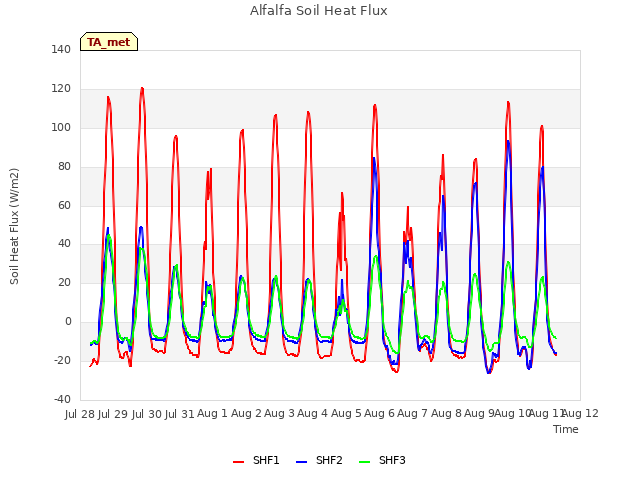Click the x-axis label Aug 1
This screenshot has width=640, height=480.
coord(212,413)
